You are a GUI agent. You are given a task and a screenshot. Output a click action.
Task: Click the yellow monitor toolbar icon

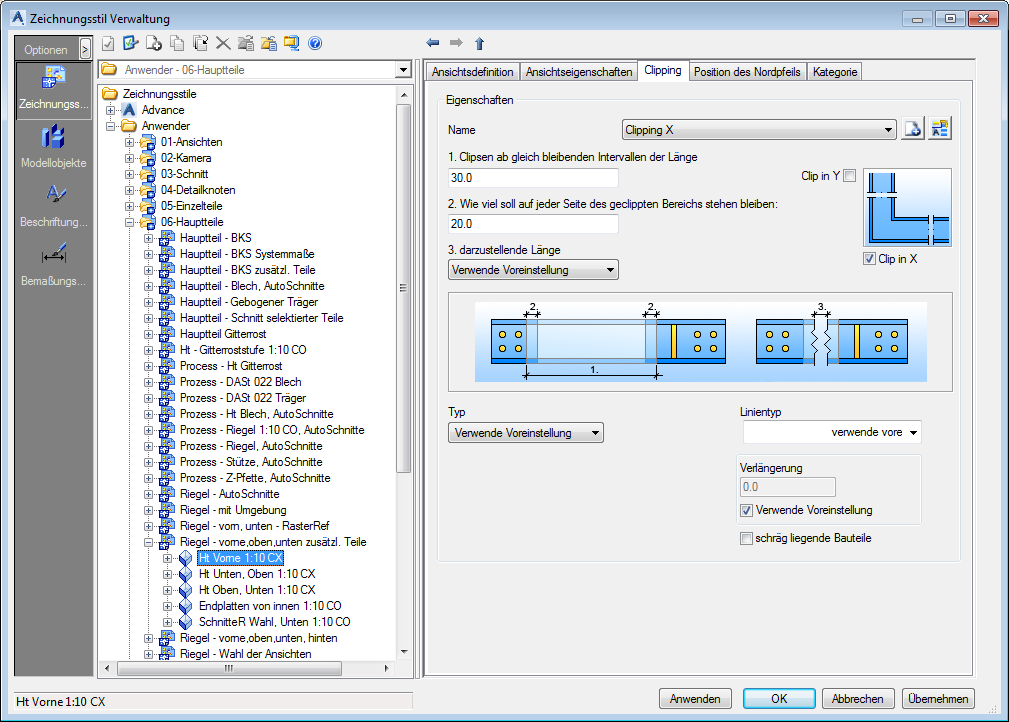[292, 43]
